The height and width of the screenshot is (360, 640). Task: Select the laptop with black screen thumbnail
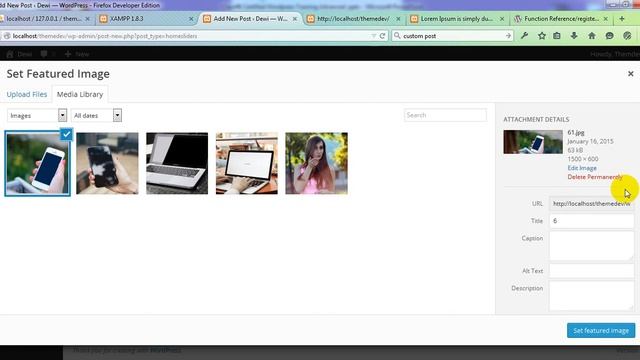coord(177,163)
